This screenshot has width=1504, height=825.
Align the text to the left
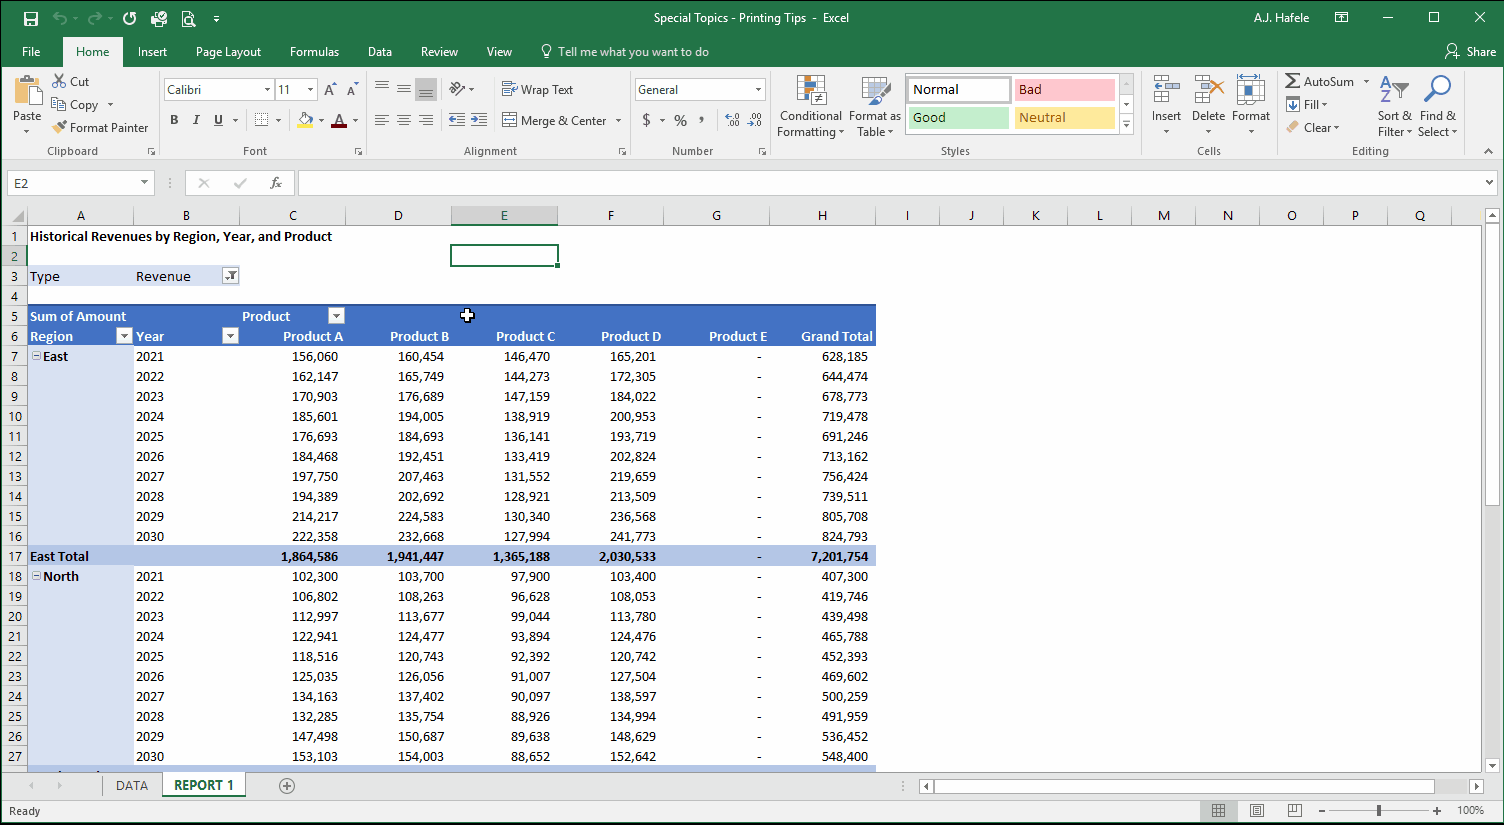click(x=382, y=120)
